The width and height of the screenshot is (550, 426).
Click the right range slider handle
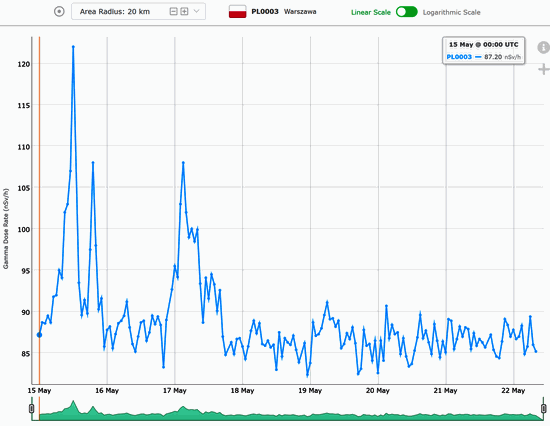pyautogui.click(x=544, y=408)
